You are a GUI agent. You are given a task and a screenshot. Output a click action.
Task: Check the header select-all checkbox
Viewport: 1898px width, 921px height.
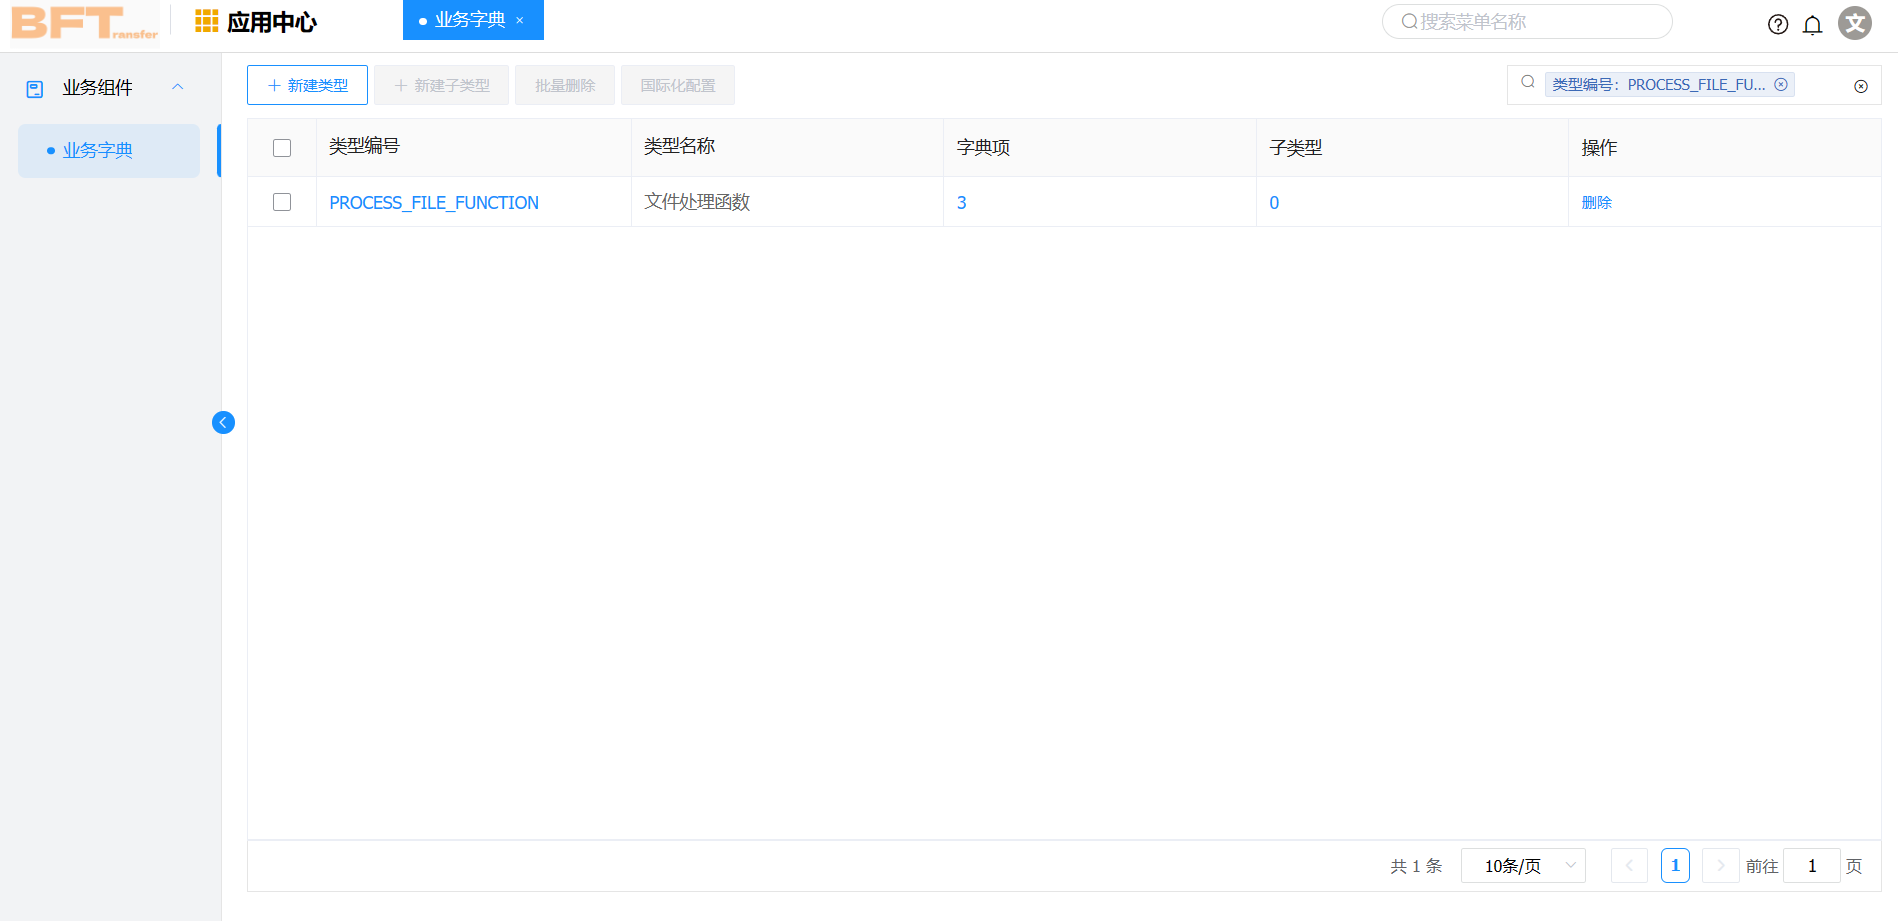click(x=282, y=147)
